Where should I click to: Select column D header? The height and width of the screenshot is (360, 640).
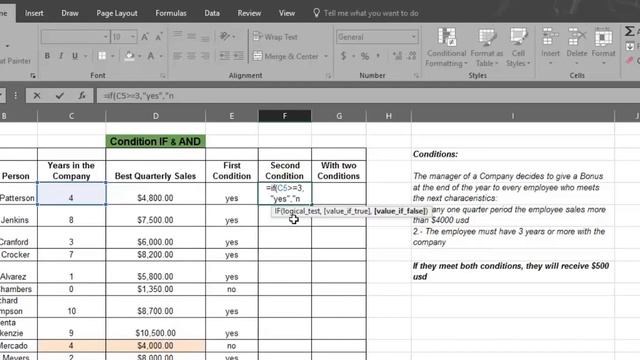[156, 116]
